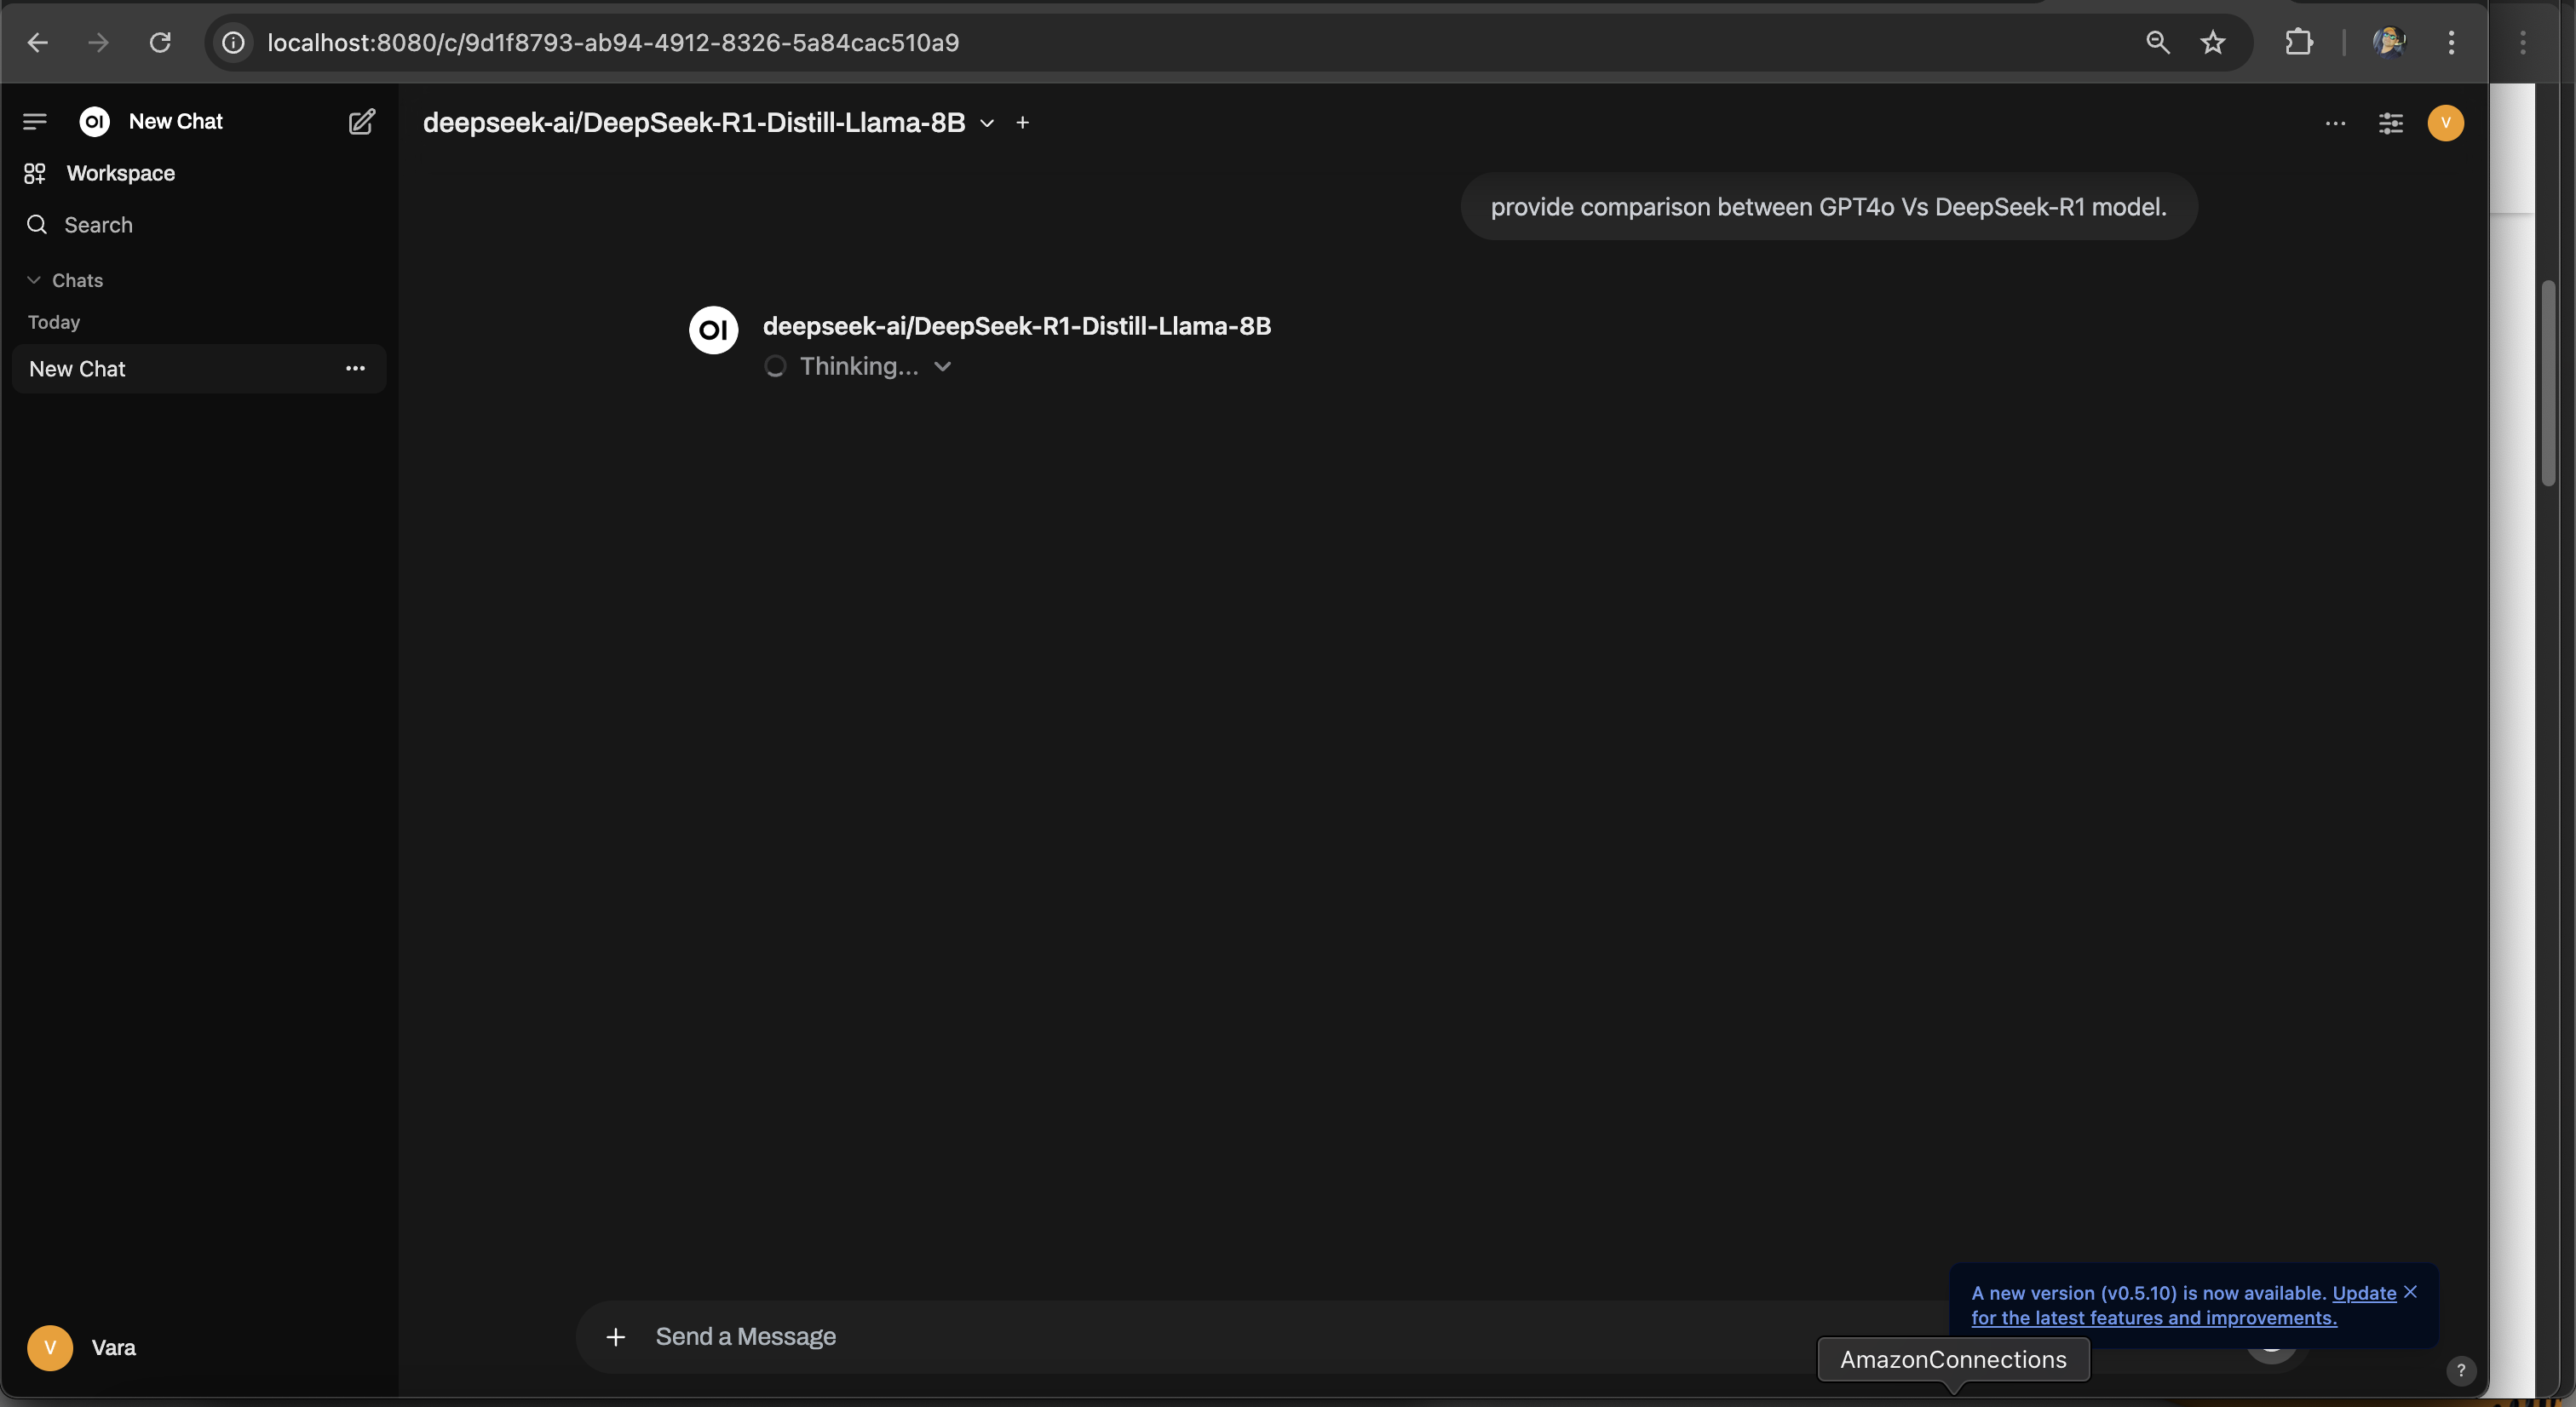Collapse the Chats section
Viewport: 2576px width, 1407px height.
pos(66,280)
